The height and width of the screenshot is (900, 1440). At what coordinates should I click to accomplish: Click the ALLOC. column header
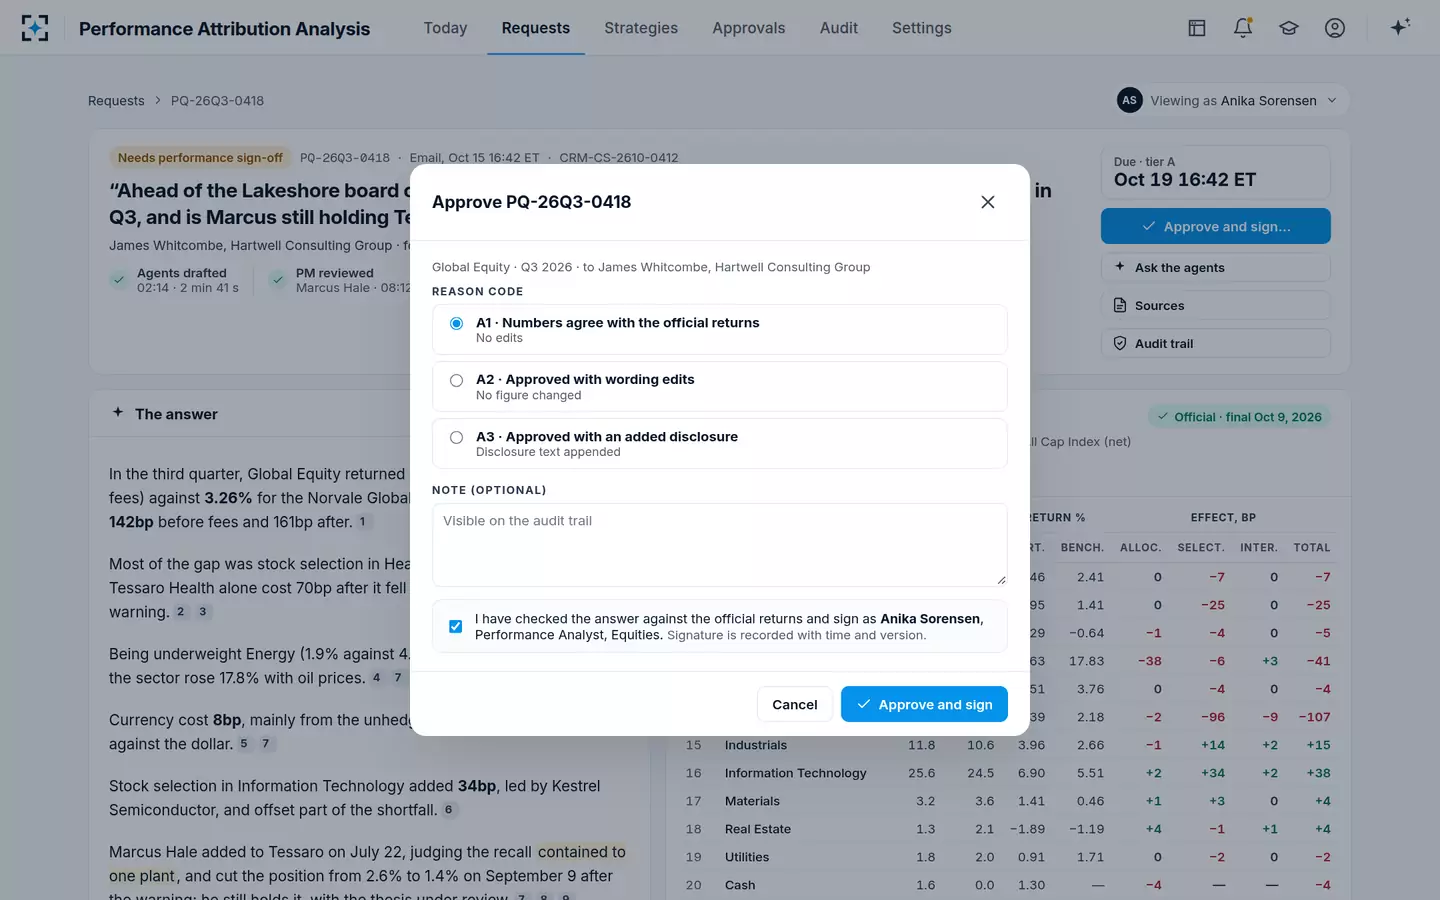[1141, 547]
